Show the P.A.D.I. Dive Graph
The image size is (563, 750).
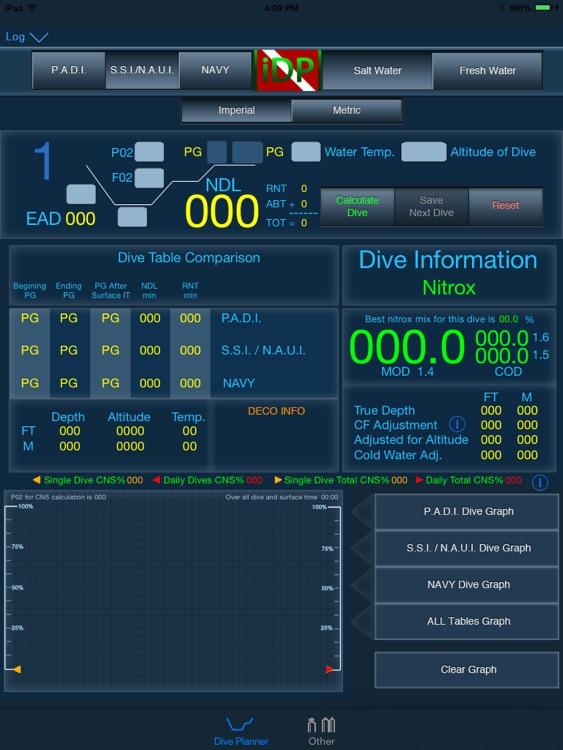click(466, 512)
